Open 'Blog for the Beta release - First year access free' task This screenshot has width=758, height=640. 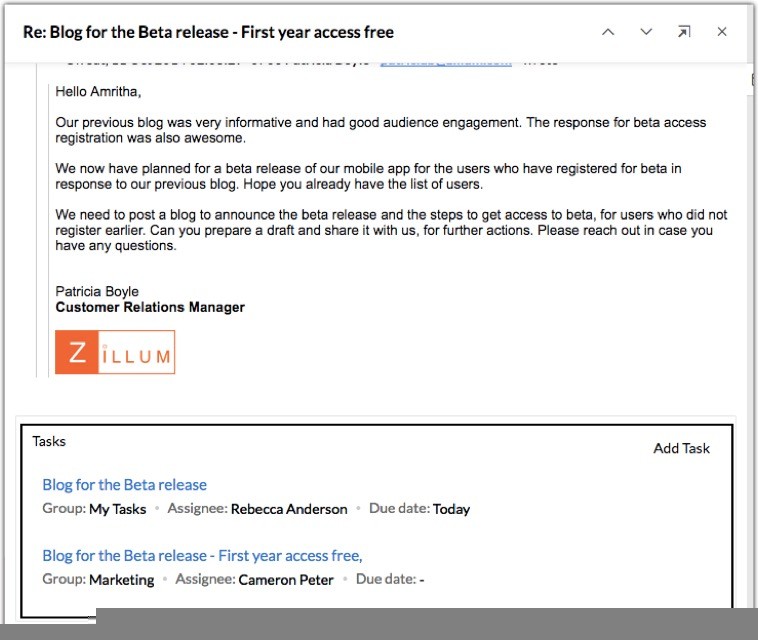coord(202,555)
